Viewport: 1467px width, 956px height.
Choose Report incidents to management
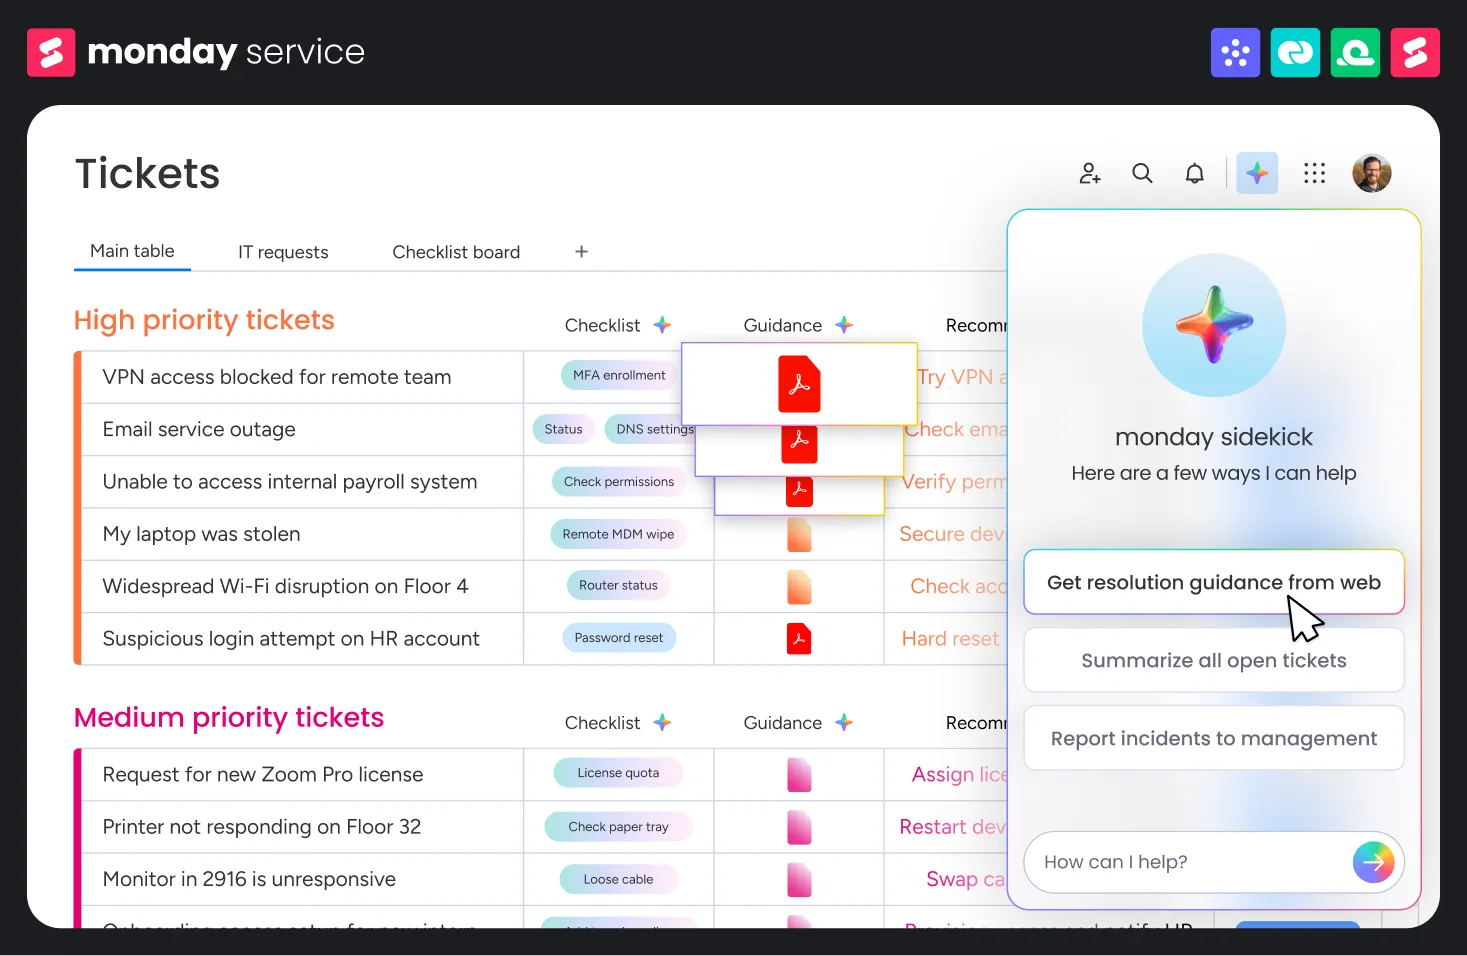pyautogui.click(x=1214, y=738)
